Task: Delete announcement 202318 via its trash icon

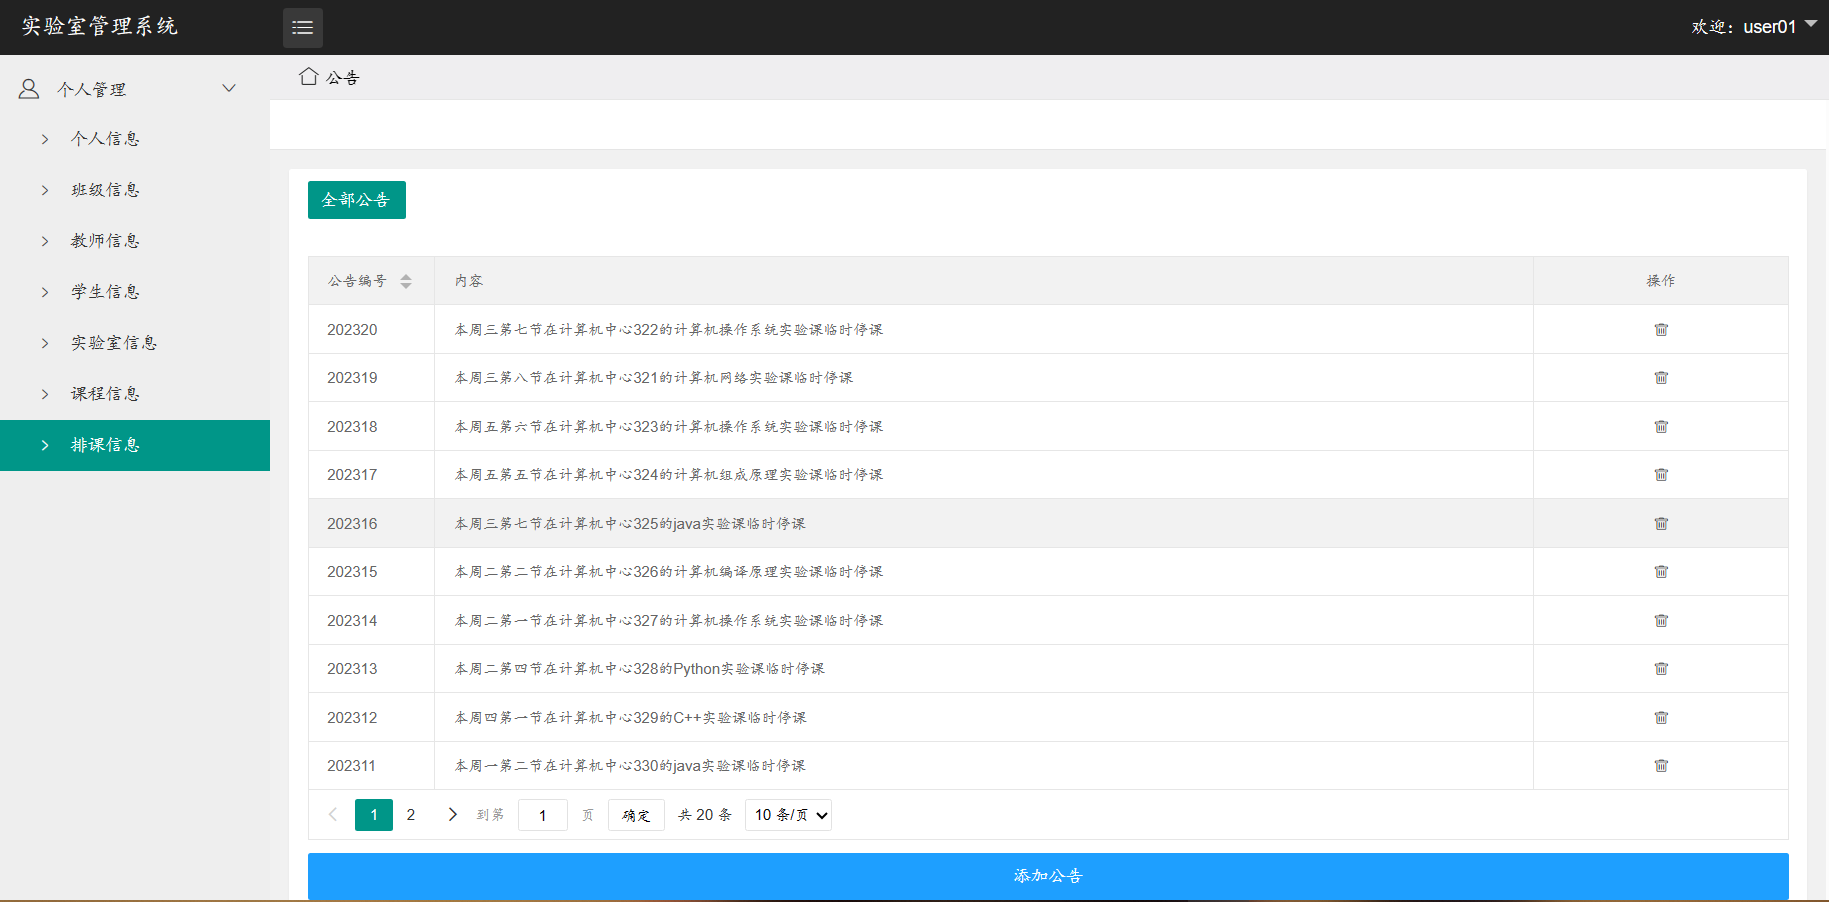Action: pyautogui.click(x=1661, y=427)
